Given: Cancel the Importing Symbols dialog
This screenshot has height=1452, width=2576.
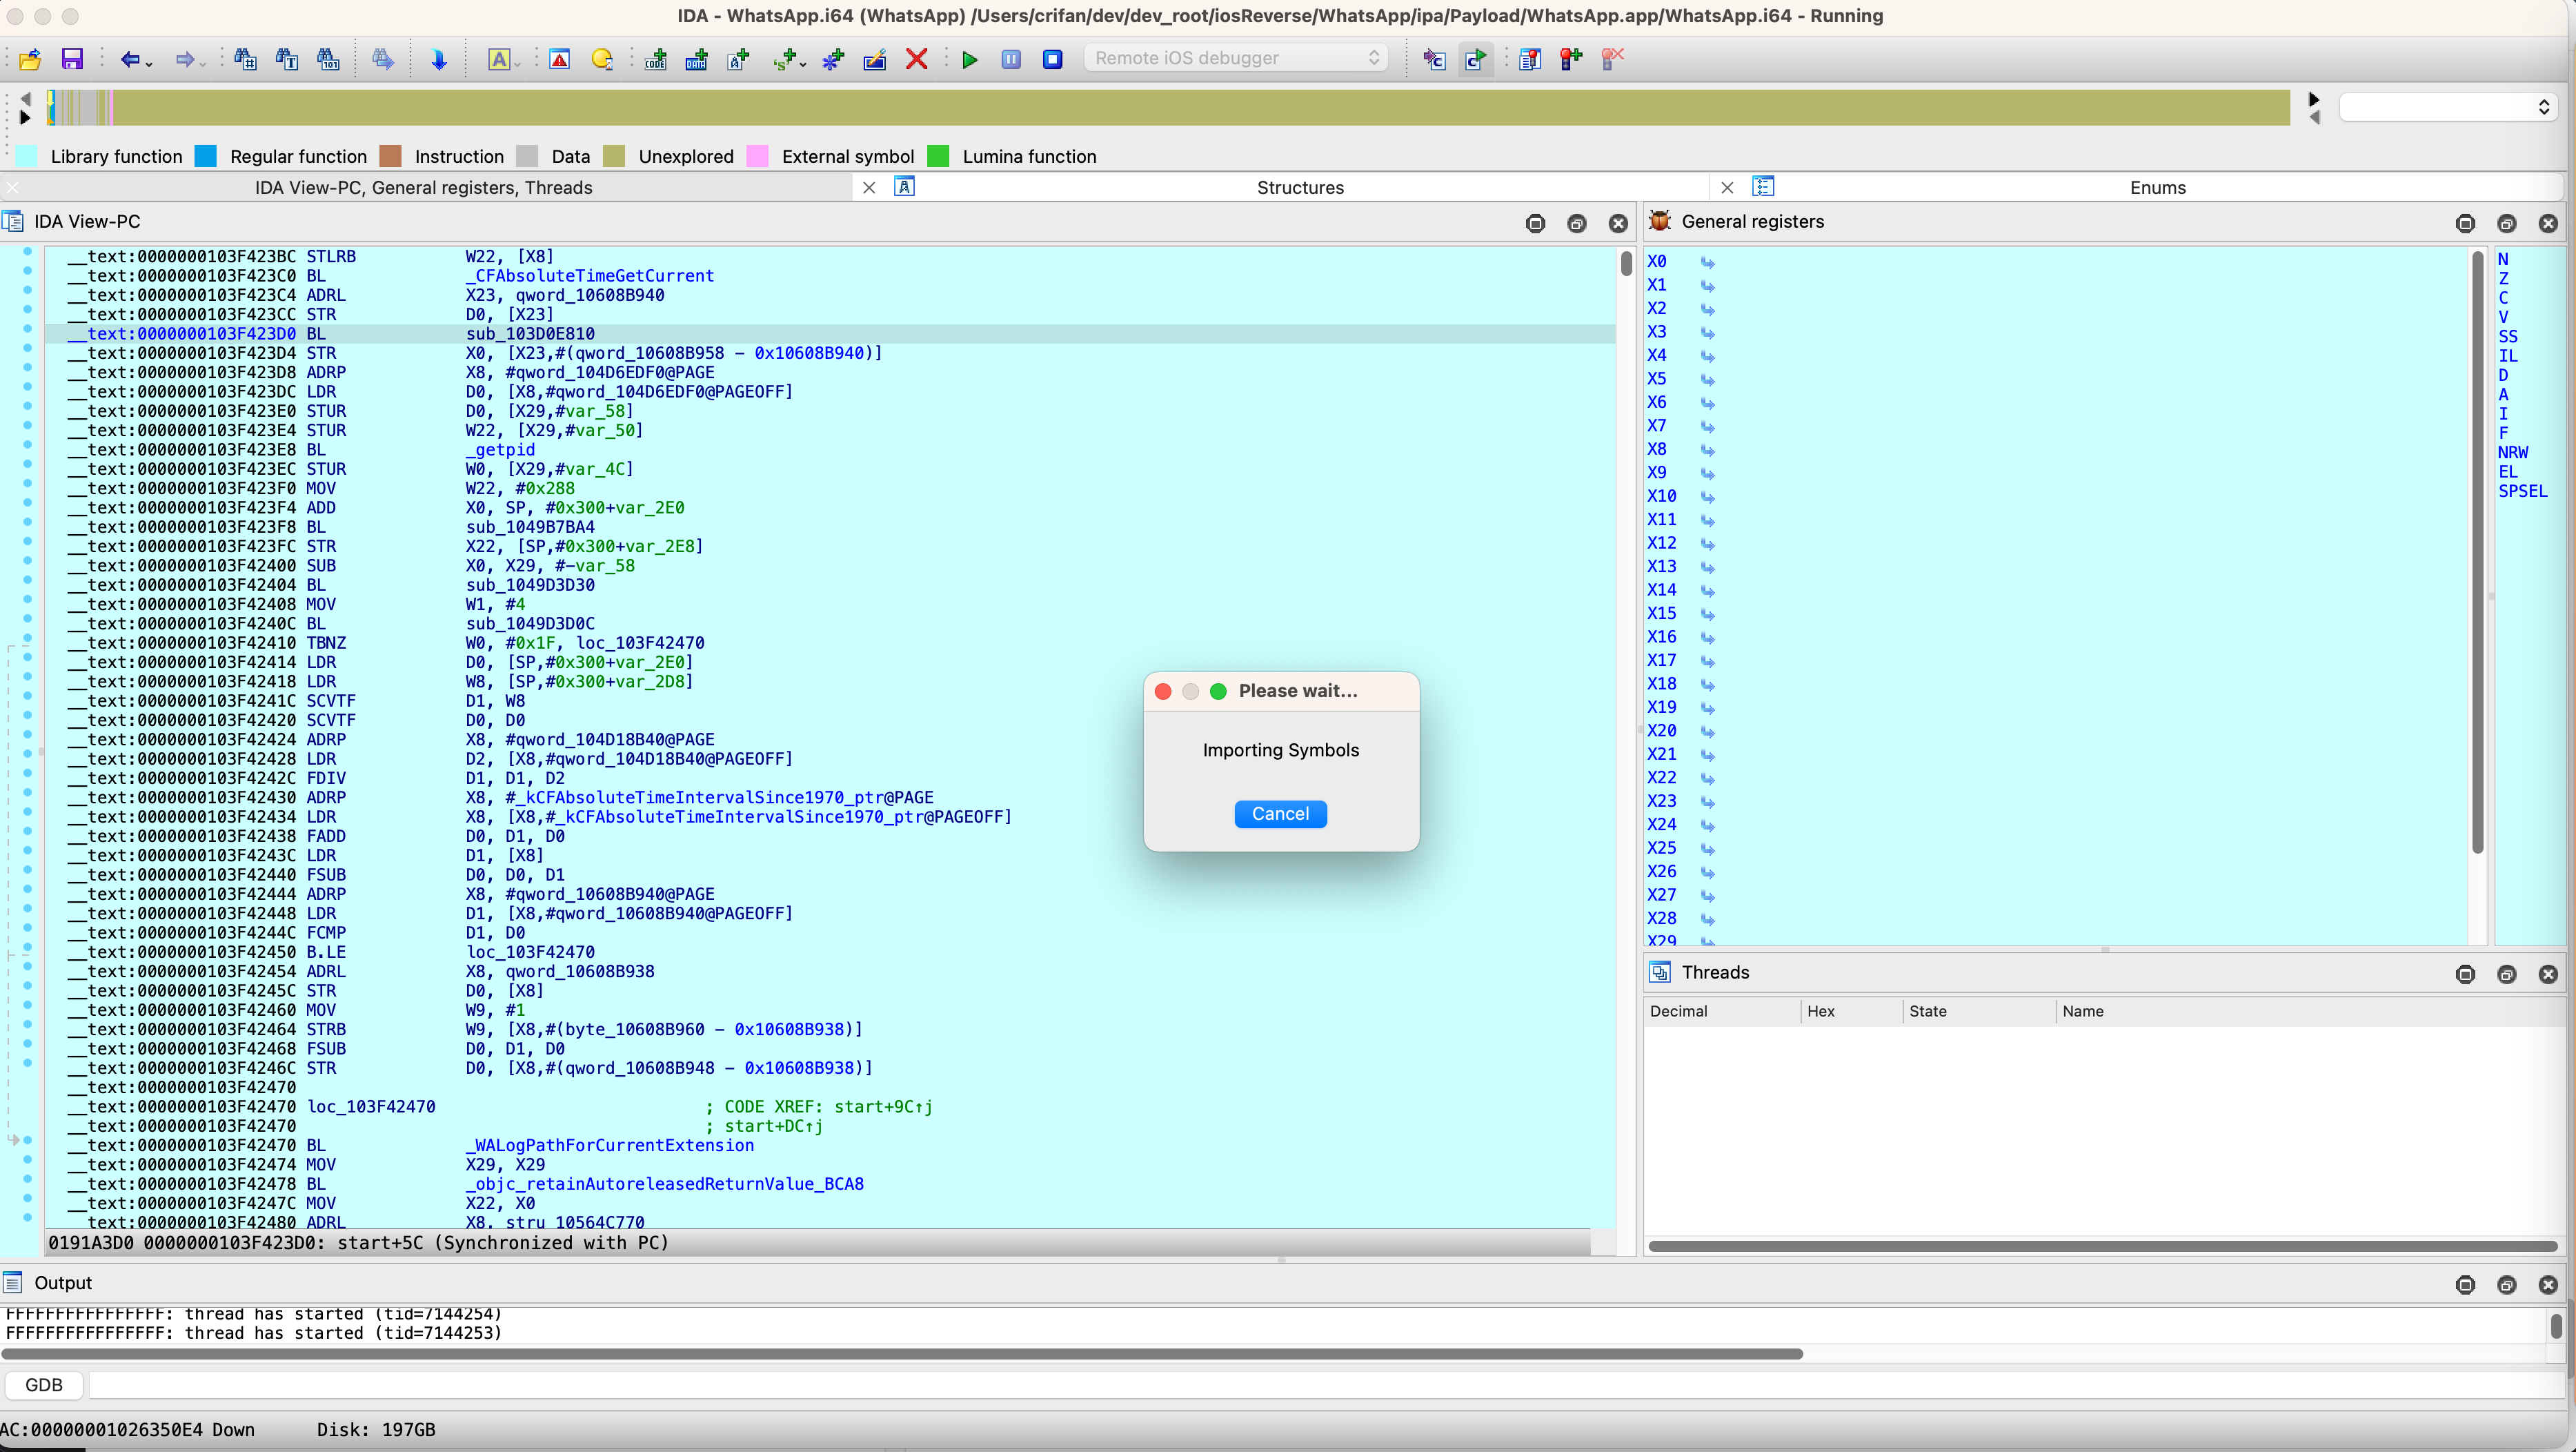Looking at the screenshot, I should point(1280,814).
